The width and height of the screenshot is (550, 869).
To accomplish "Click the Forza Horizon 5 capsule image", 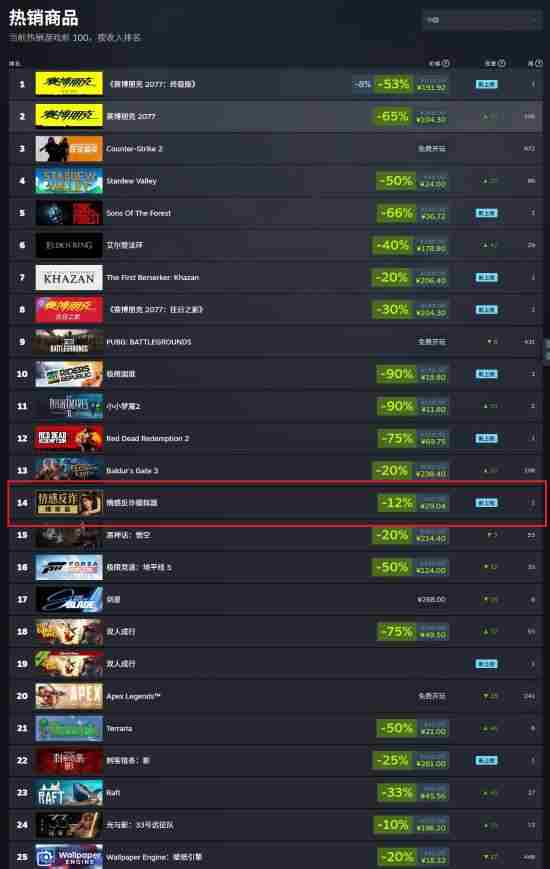I will 69,567.
